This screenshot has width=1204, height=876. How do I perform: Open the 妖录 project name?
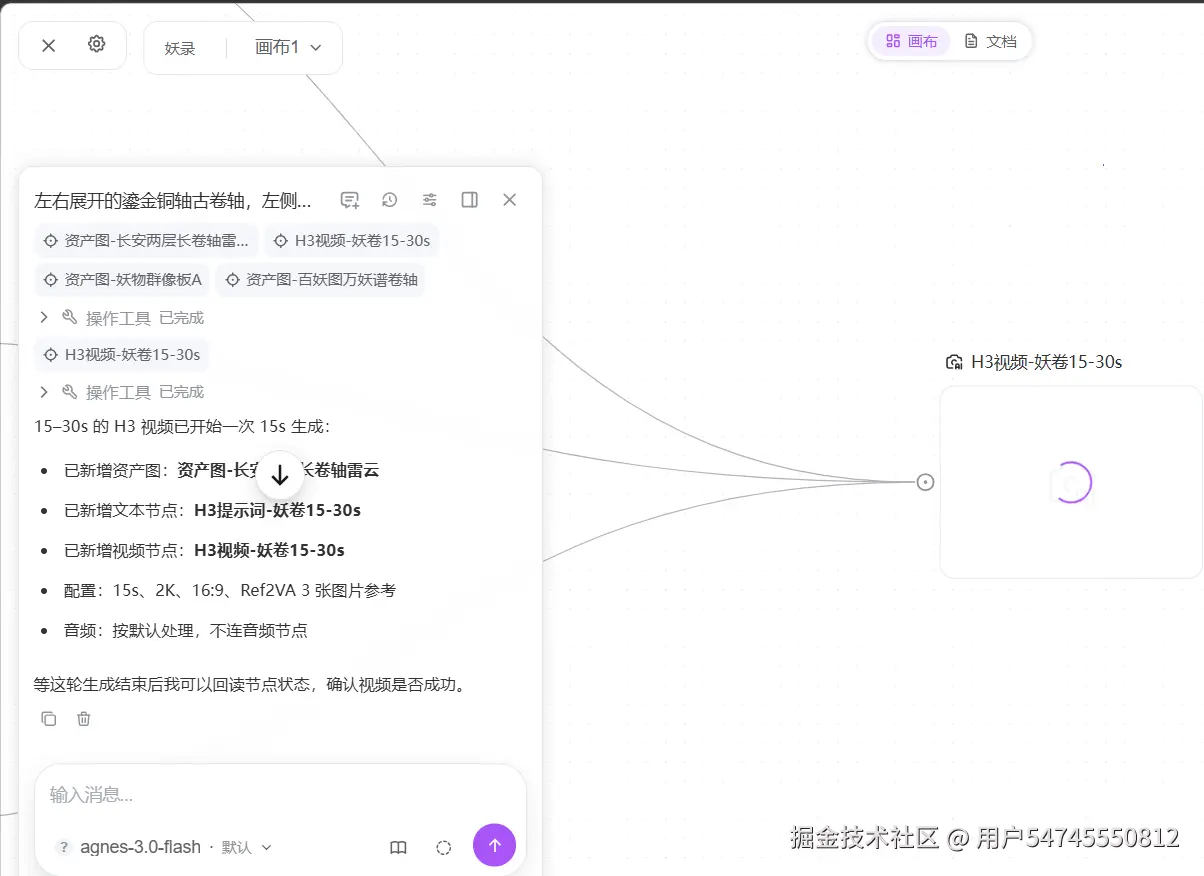coord(180,48)
